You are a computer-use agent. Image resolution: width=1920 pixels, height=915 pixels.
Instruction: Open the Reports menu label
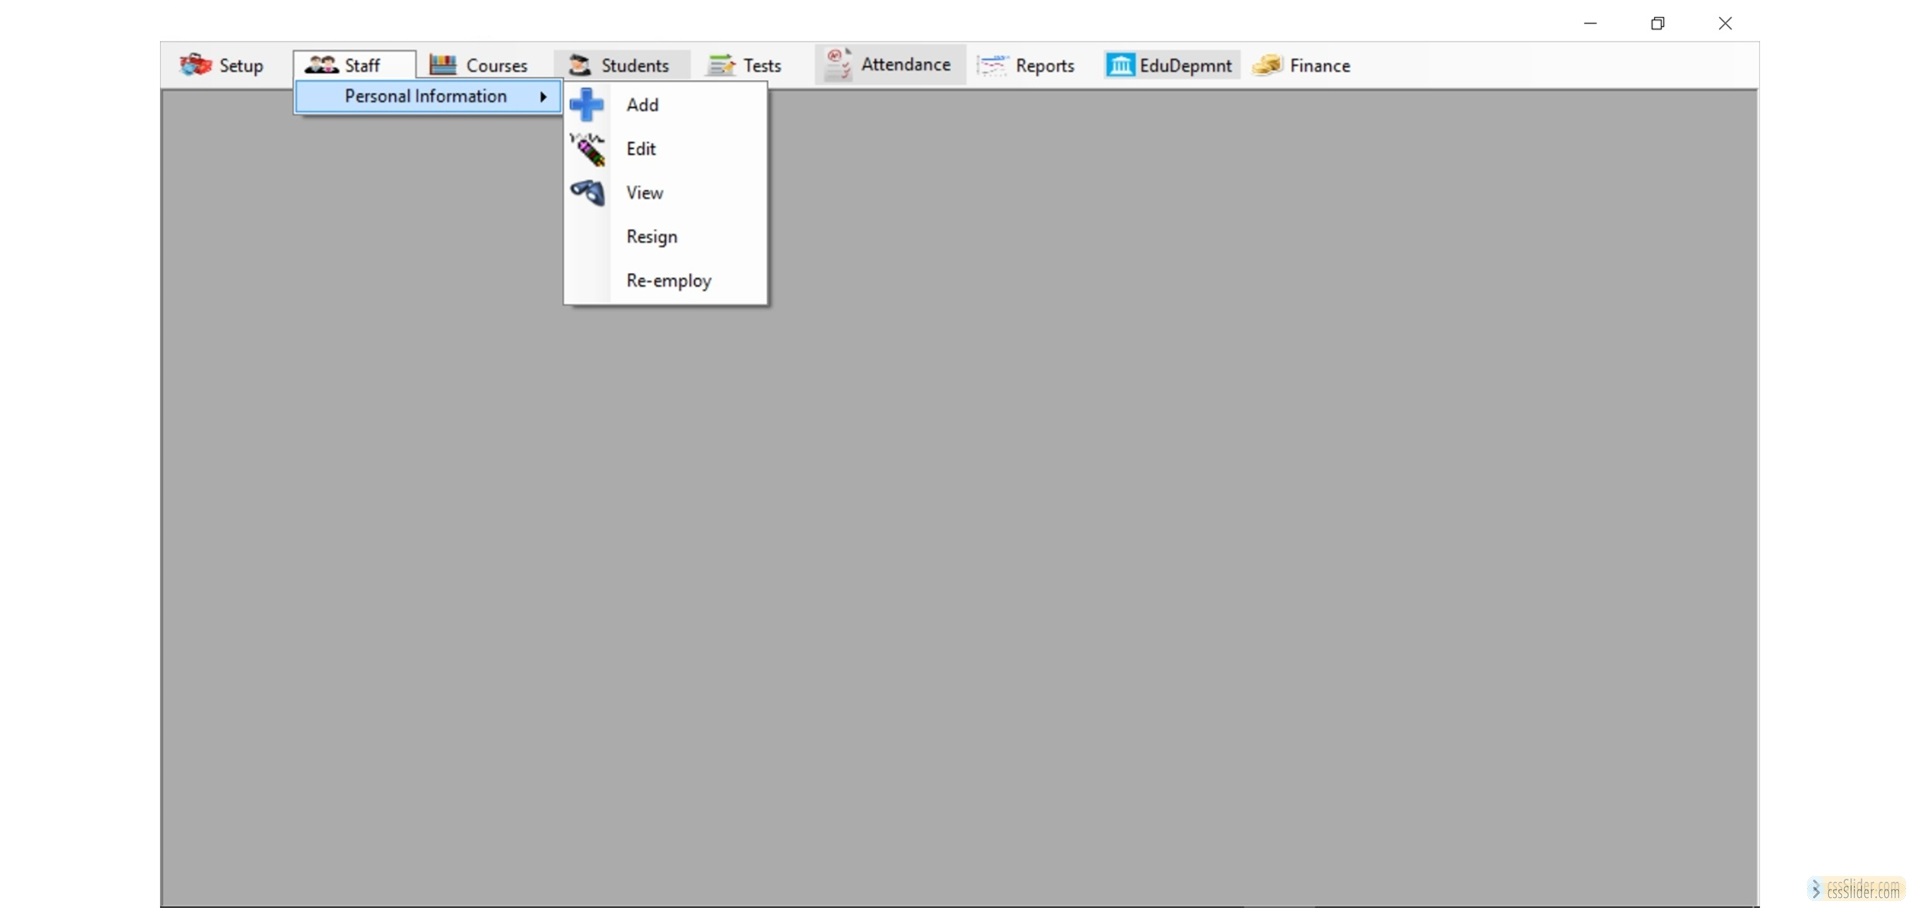(x=1044, y=66)
